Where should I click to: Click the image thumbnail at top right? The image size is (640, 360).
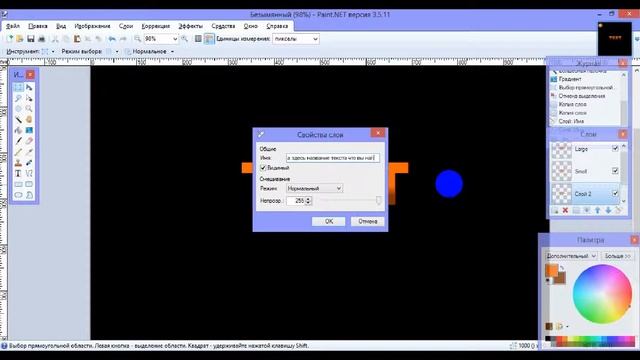(615, 39)
